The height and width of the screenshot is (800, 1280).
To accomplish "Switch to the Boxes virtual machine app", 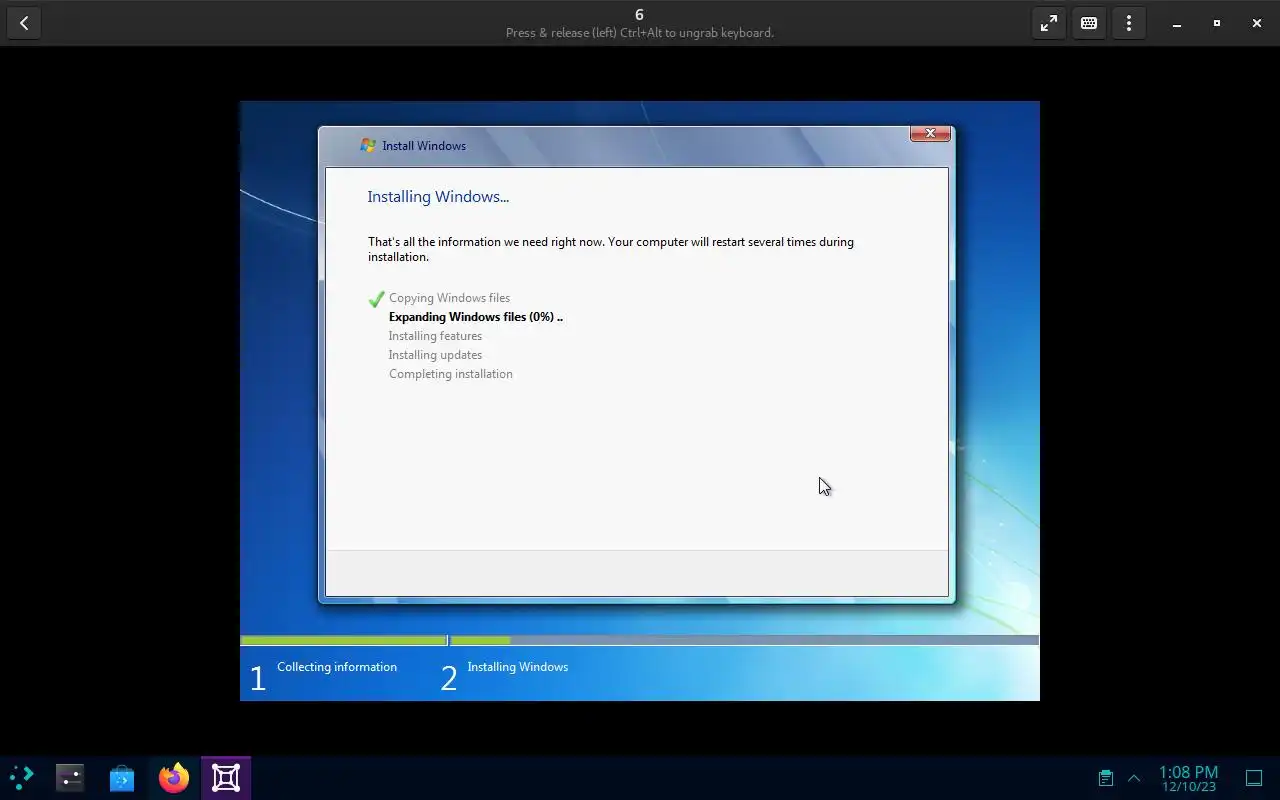I will (x=226, y=777).
